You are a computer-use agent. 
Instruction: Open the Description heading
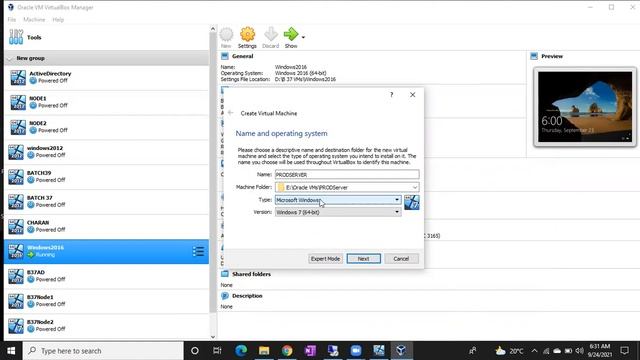coord(247,296)
